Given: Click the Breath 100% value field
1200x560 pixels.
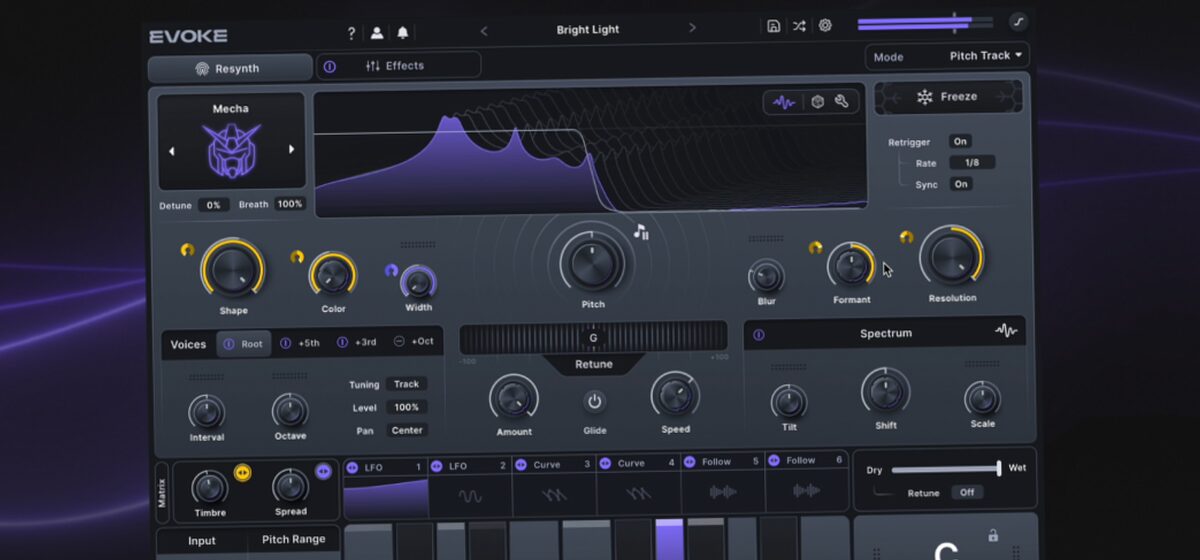Looking at the screenshot, I should [290, 204].
